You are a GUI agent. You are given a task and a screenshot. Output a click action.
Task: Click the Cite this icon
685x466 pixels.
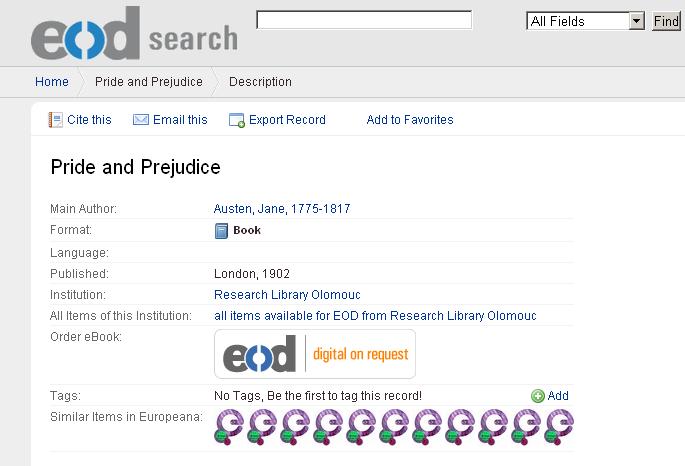tap(56, 120)
